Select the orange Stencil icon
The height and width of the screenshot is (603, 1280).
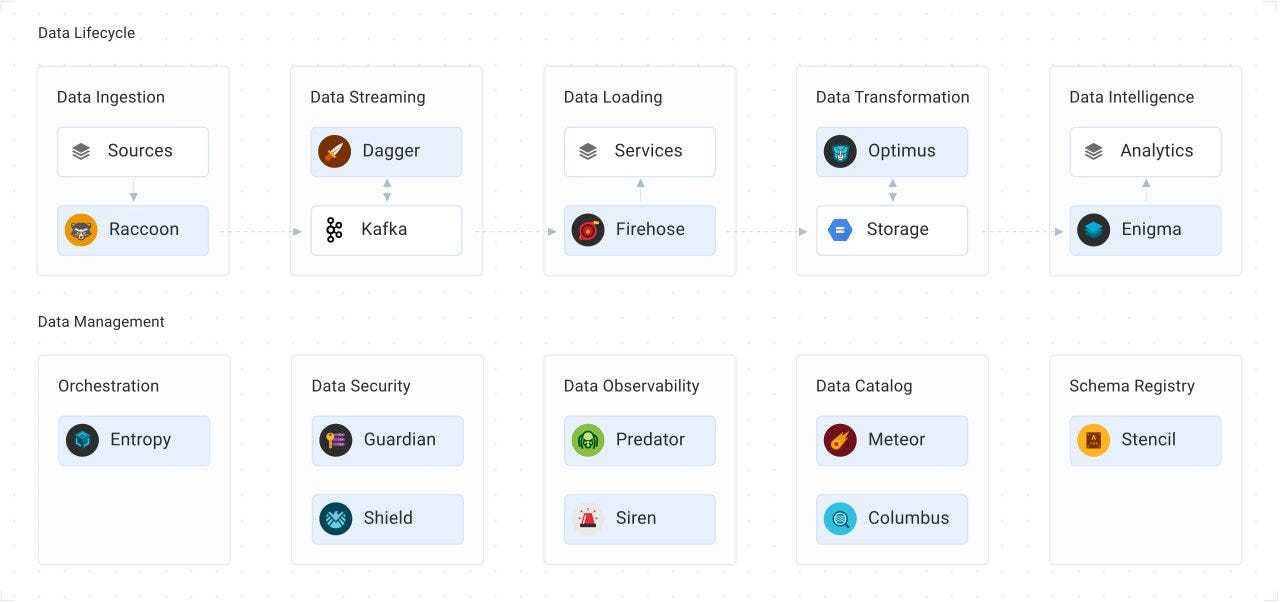pos(1093,440)
